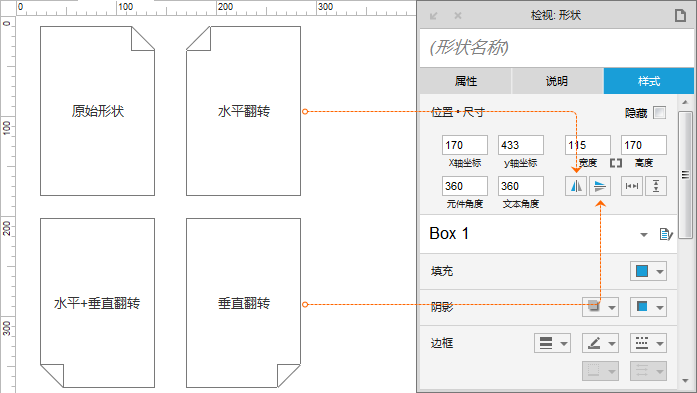Click the border color pencil icon

click(594, 343)
